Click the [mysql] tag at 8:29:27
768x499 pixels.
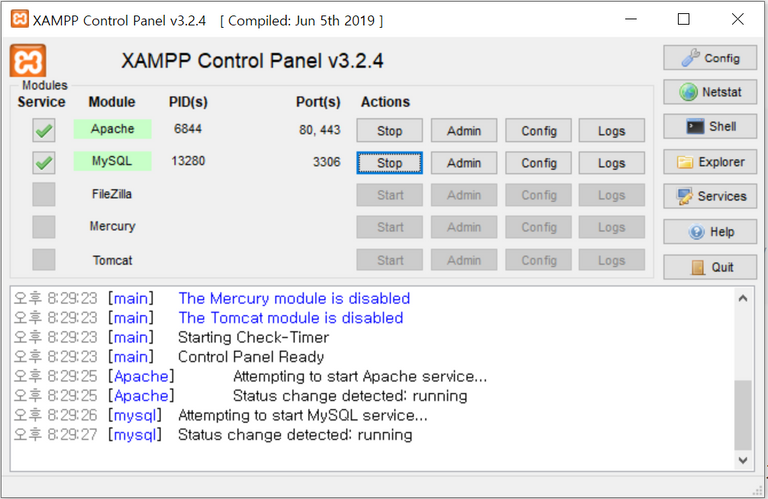click(x=135, y=435)
